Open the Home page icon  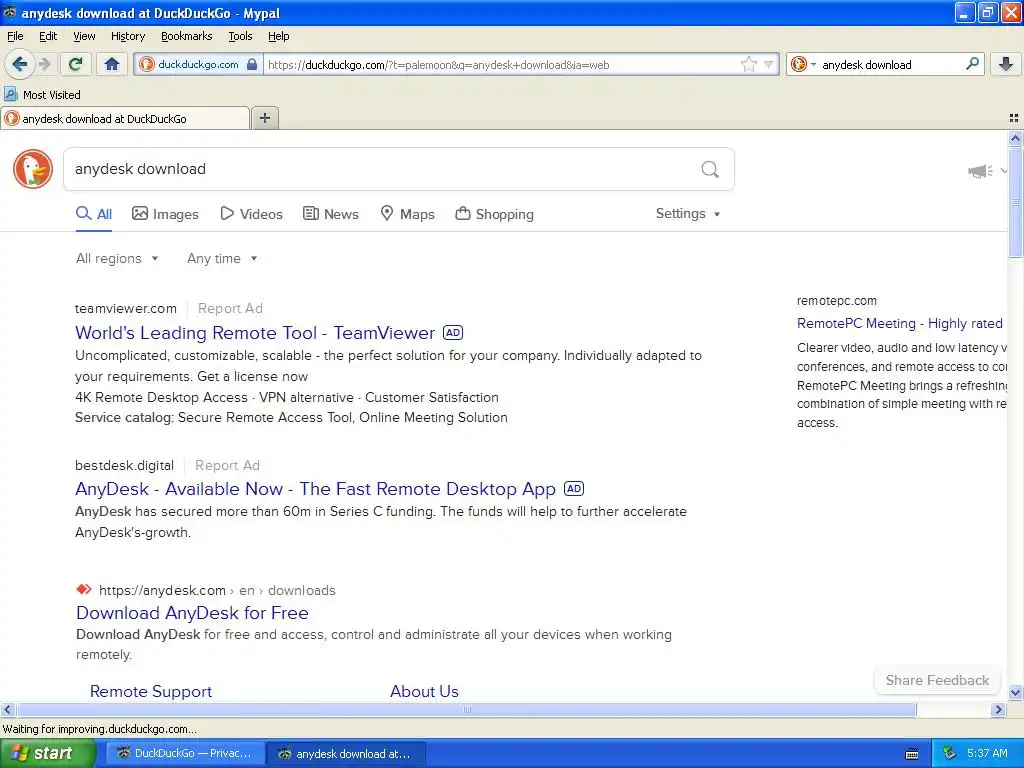(x=112, y=64)
